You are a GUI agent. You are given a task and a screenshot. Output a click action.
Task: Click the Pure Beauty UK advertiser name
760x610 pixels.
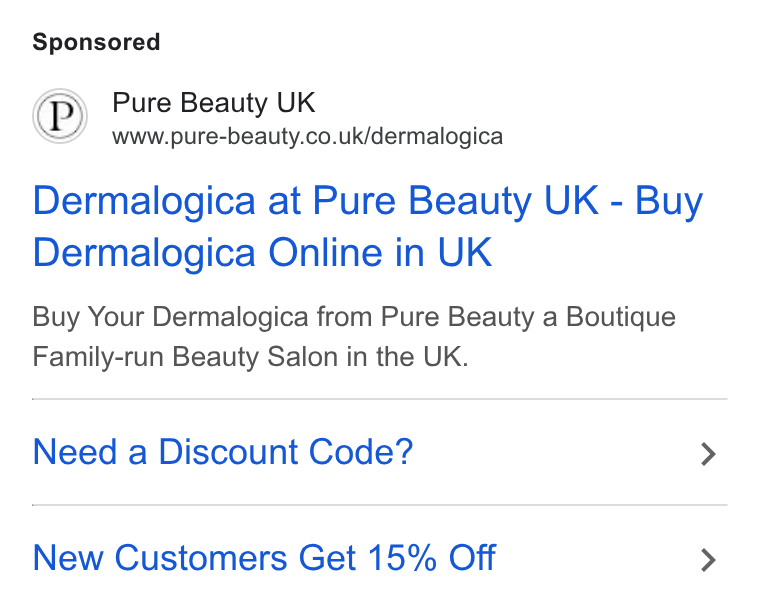coord(214,103)
